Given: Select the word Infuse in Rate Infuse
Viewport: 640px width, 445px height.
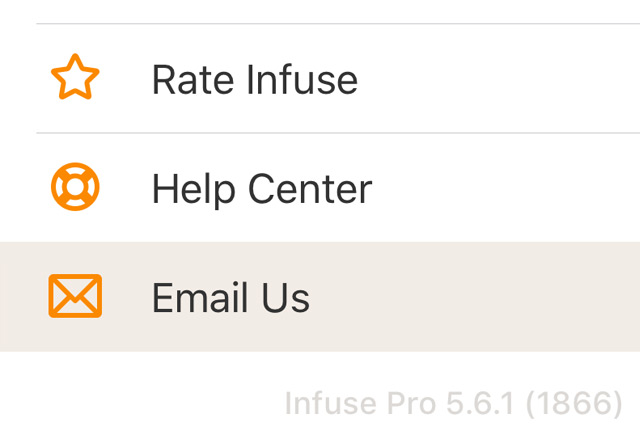Looking at the screenshot, I should [x=302, y=79].
